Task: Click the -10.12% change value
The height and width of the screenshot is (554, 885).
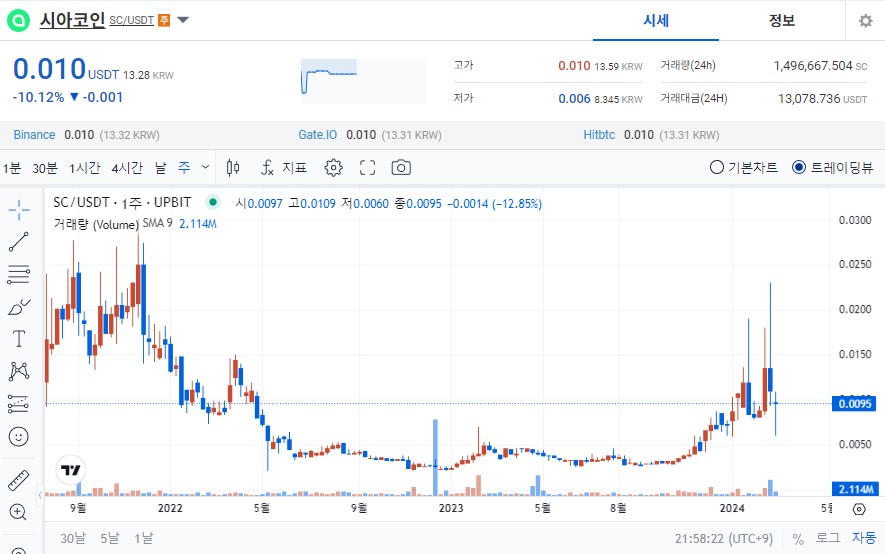Action: [x=38, y=97]
